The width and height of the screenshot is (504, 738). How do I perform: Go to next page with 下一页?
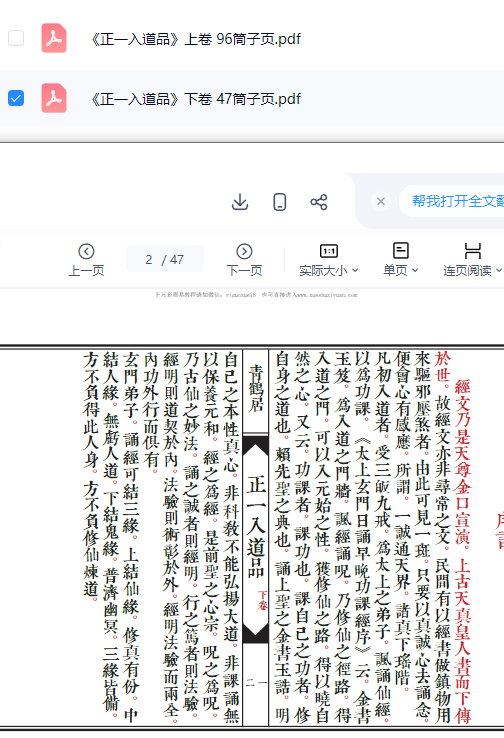click(x=244, y=260)
